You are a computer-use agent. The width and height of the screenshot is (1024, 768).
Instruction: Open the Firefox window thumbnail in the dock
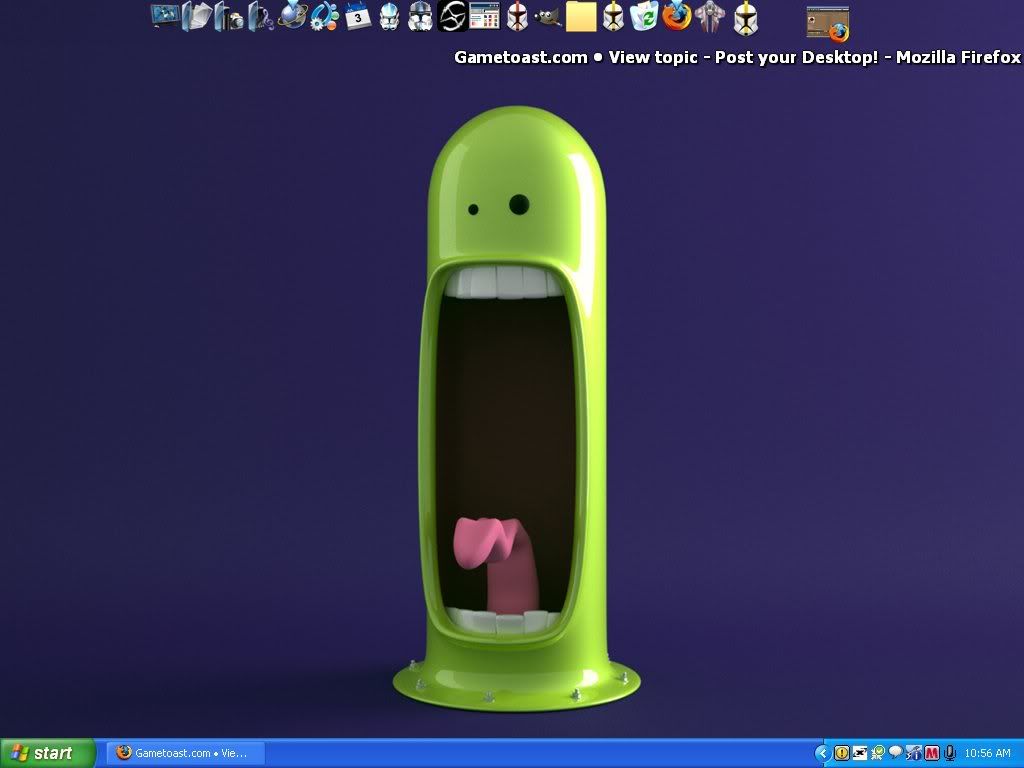[828, 24]
